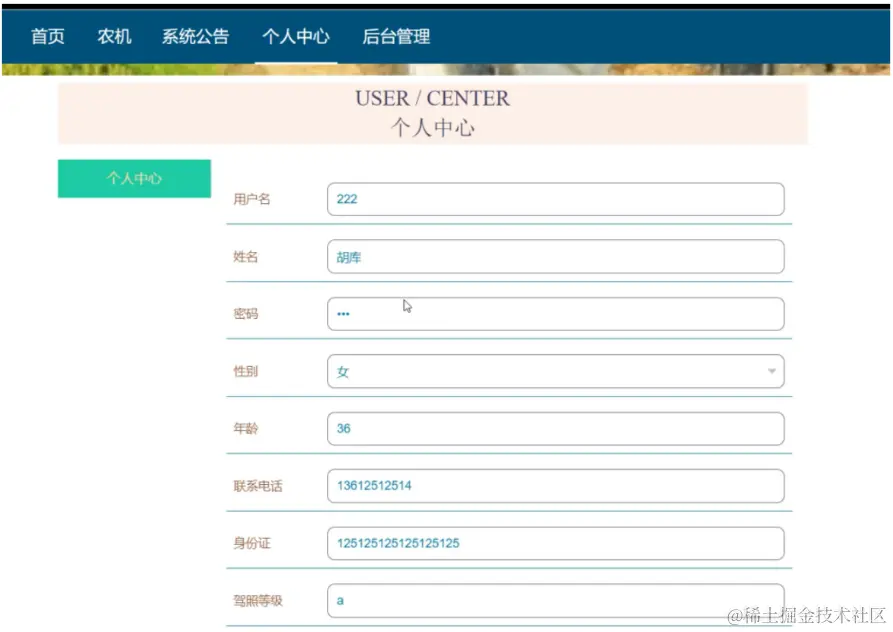Switch to the 个人中心 tab
The height and width of the screenshot is (632, 893).
coord(296,36)
